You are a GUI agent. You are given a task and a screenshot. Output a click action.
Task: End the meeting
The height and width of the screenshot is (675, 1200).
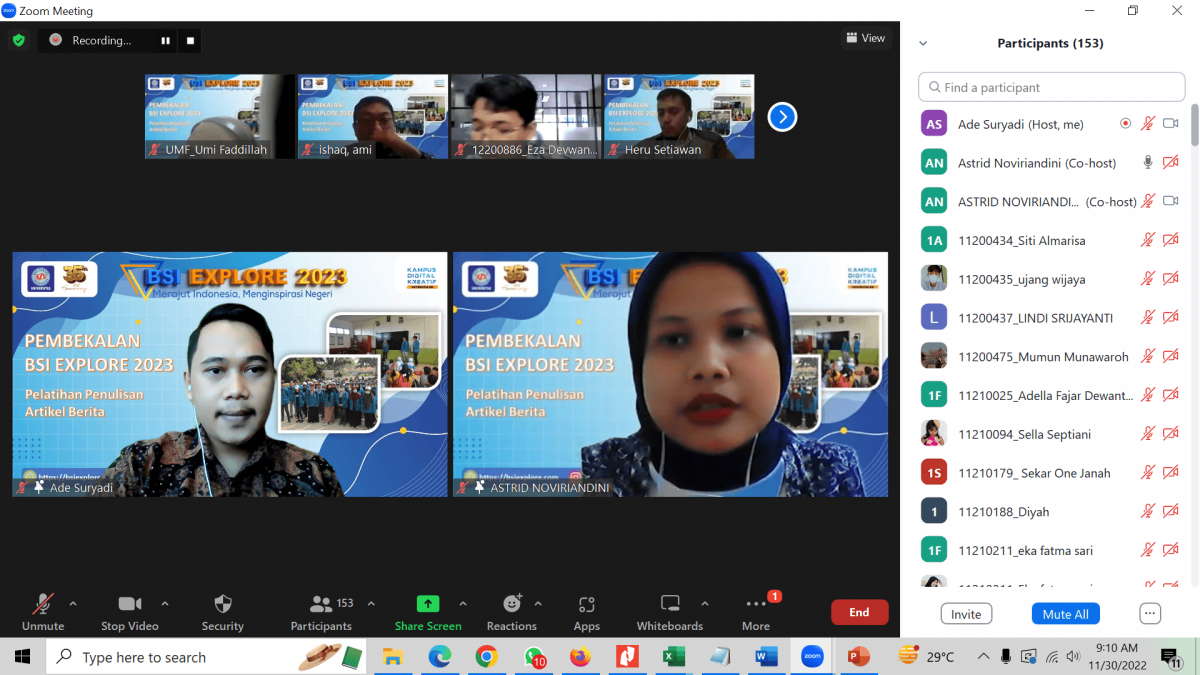[859, 612]
